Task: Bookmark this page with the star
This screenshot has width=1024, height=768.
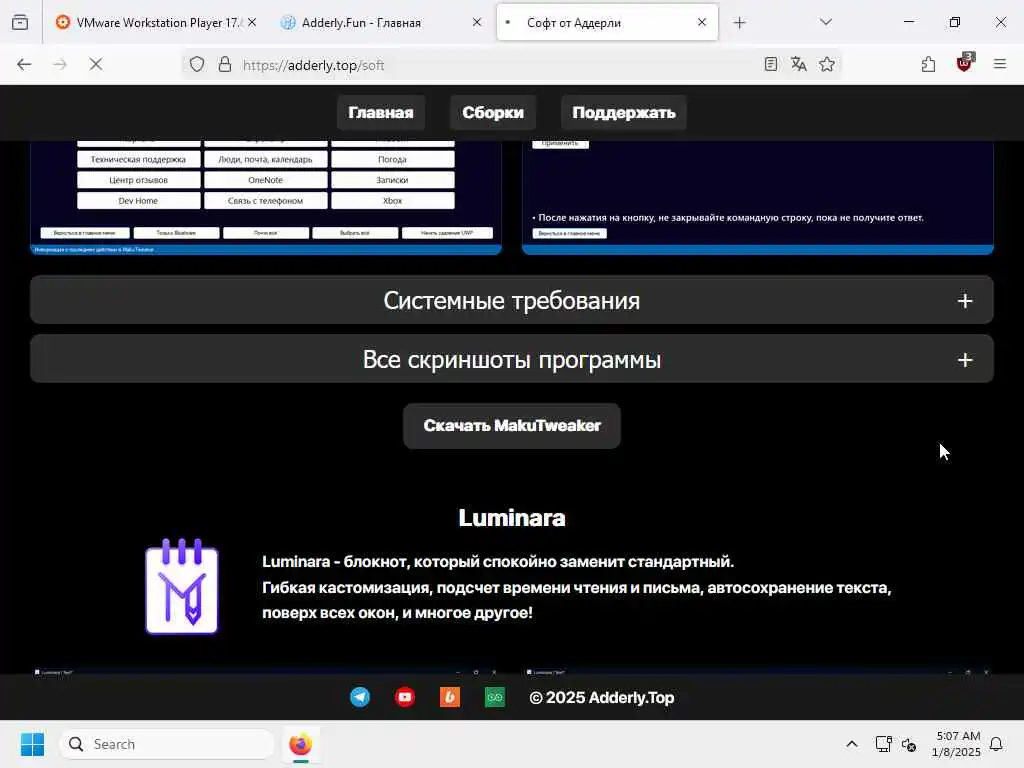Action: click(827, 65)
